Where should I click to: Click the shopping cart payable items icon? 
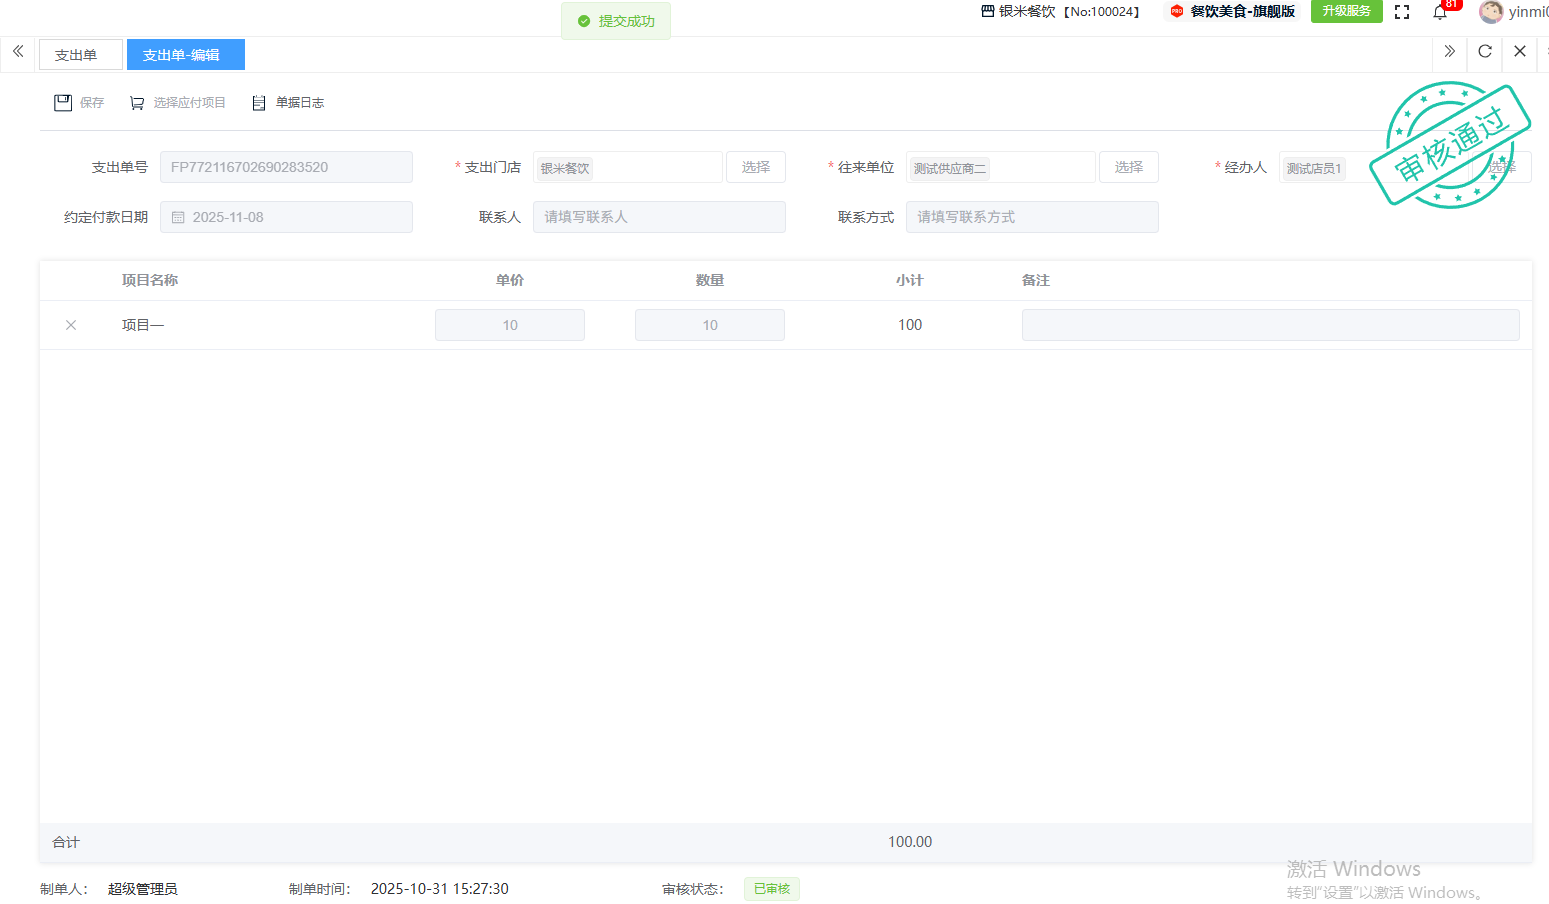coord(137,103)
